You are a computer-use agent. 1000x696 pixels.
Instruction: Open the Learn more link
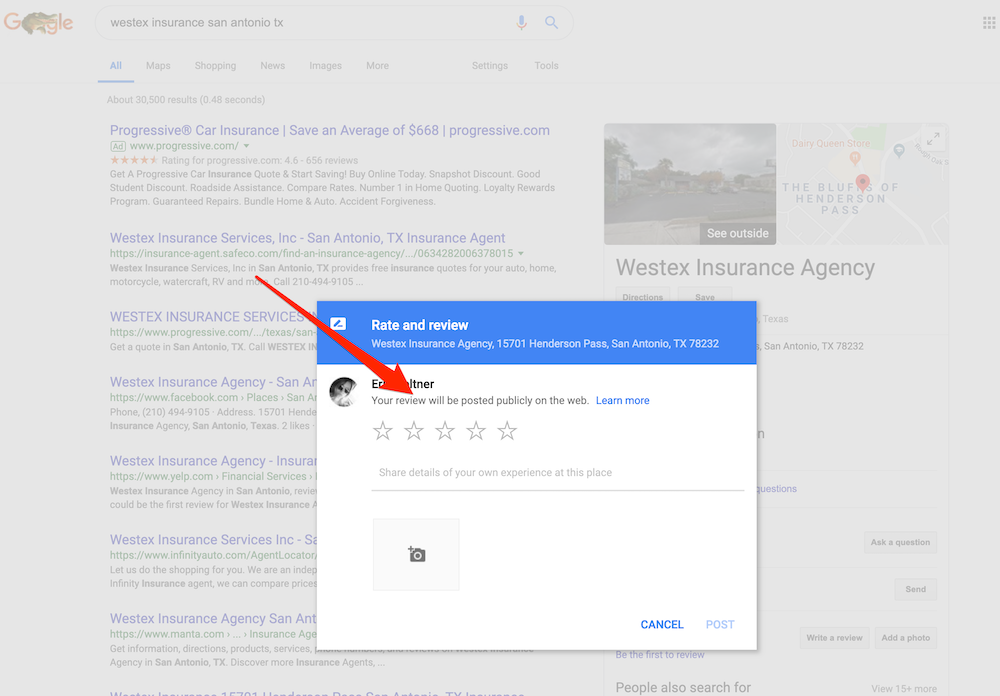[x=622, y=401]
